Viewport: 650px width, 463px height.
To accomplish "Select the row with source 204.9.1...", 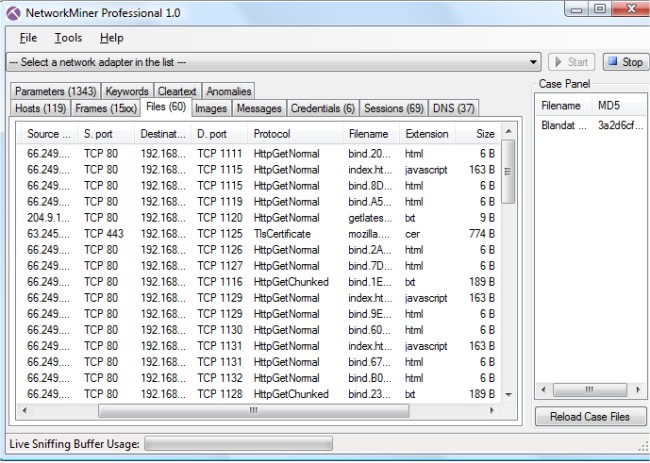I will click(259, 218).
